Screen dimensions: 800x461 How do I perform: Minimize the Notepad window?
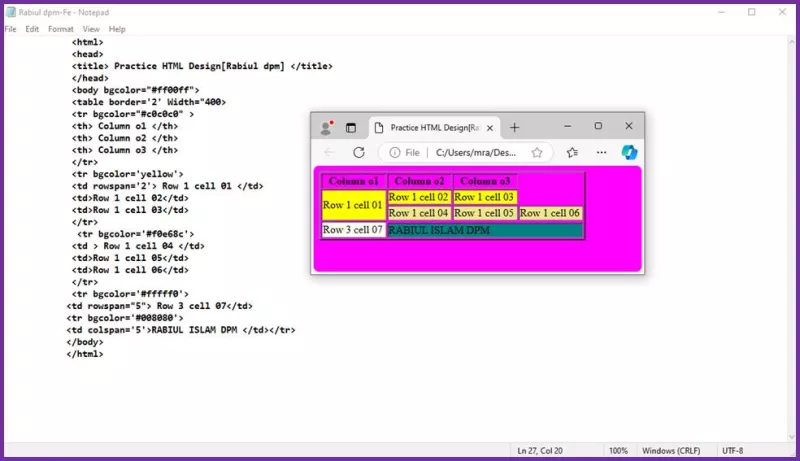pyautogui.click(x=721, y=12)
